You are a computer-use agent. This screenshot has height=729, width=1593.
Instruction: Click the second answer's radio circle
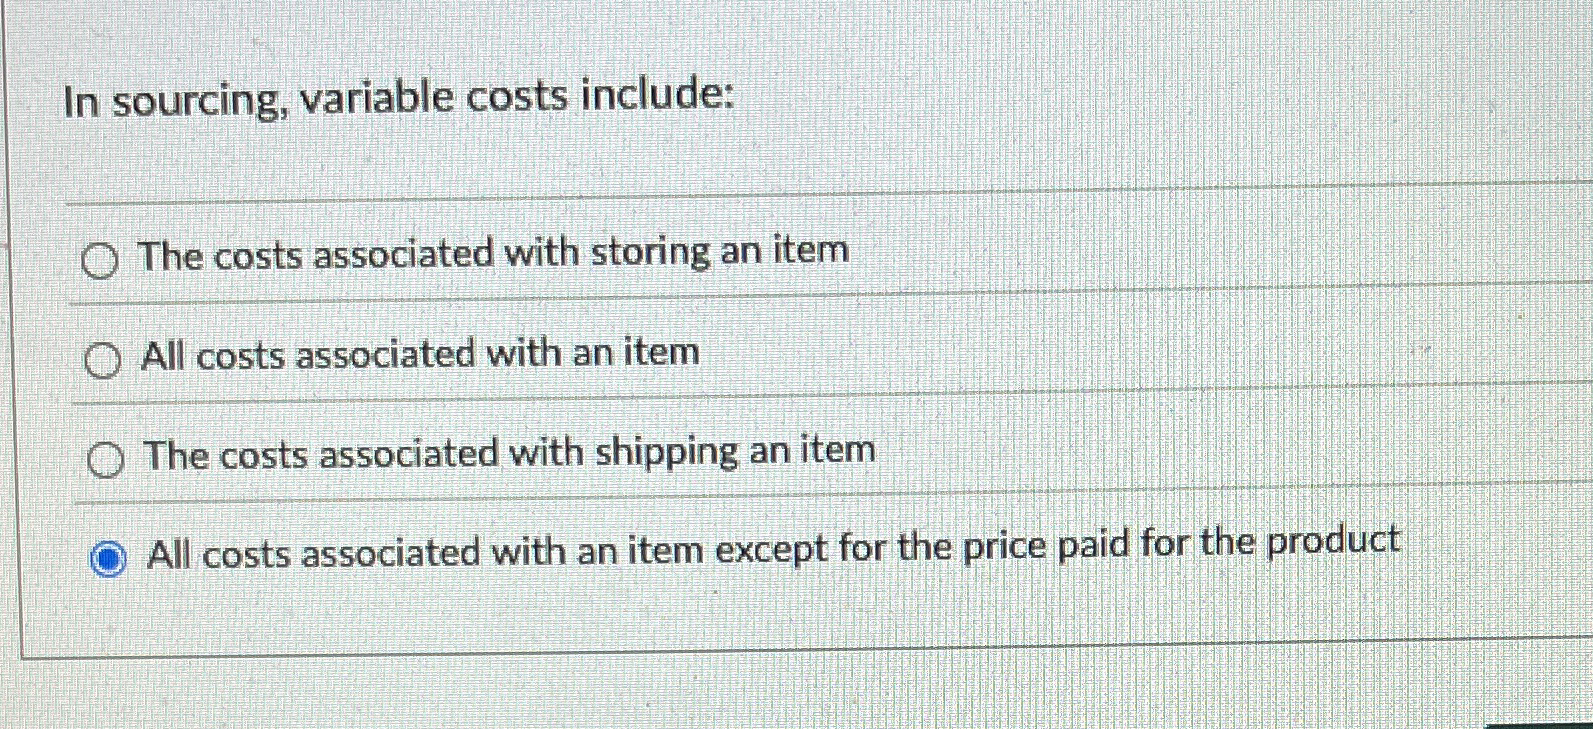coord(101,362)
